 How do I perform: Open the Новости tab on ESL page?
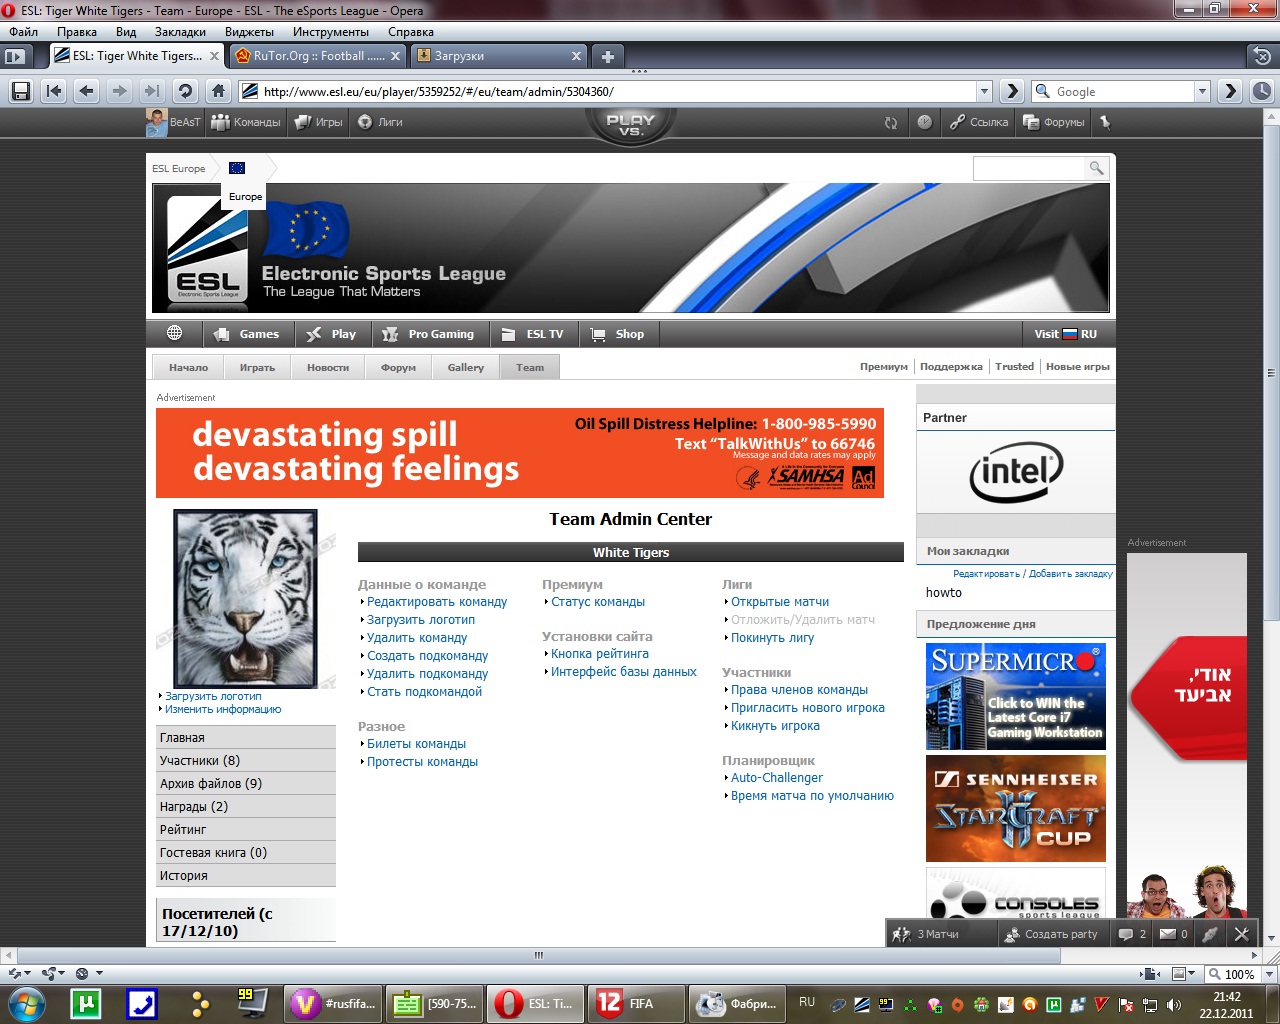click(328, 367)
